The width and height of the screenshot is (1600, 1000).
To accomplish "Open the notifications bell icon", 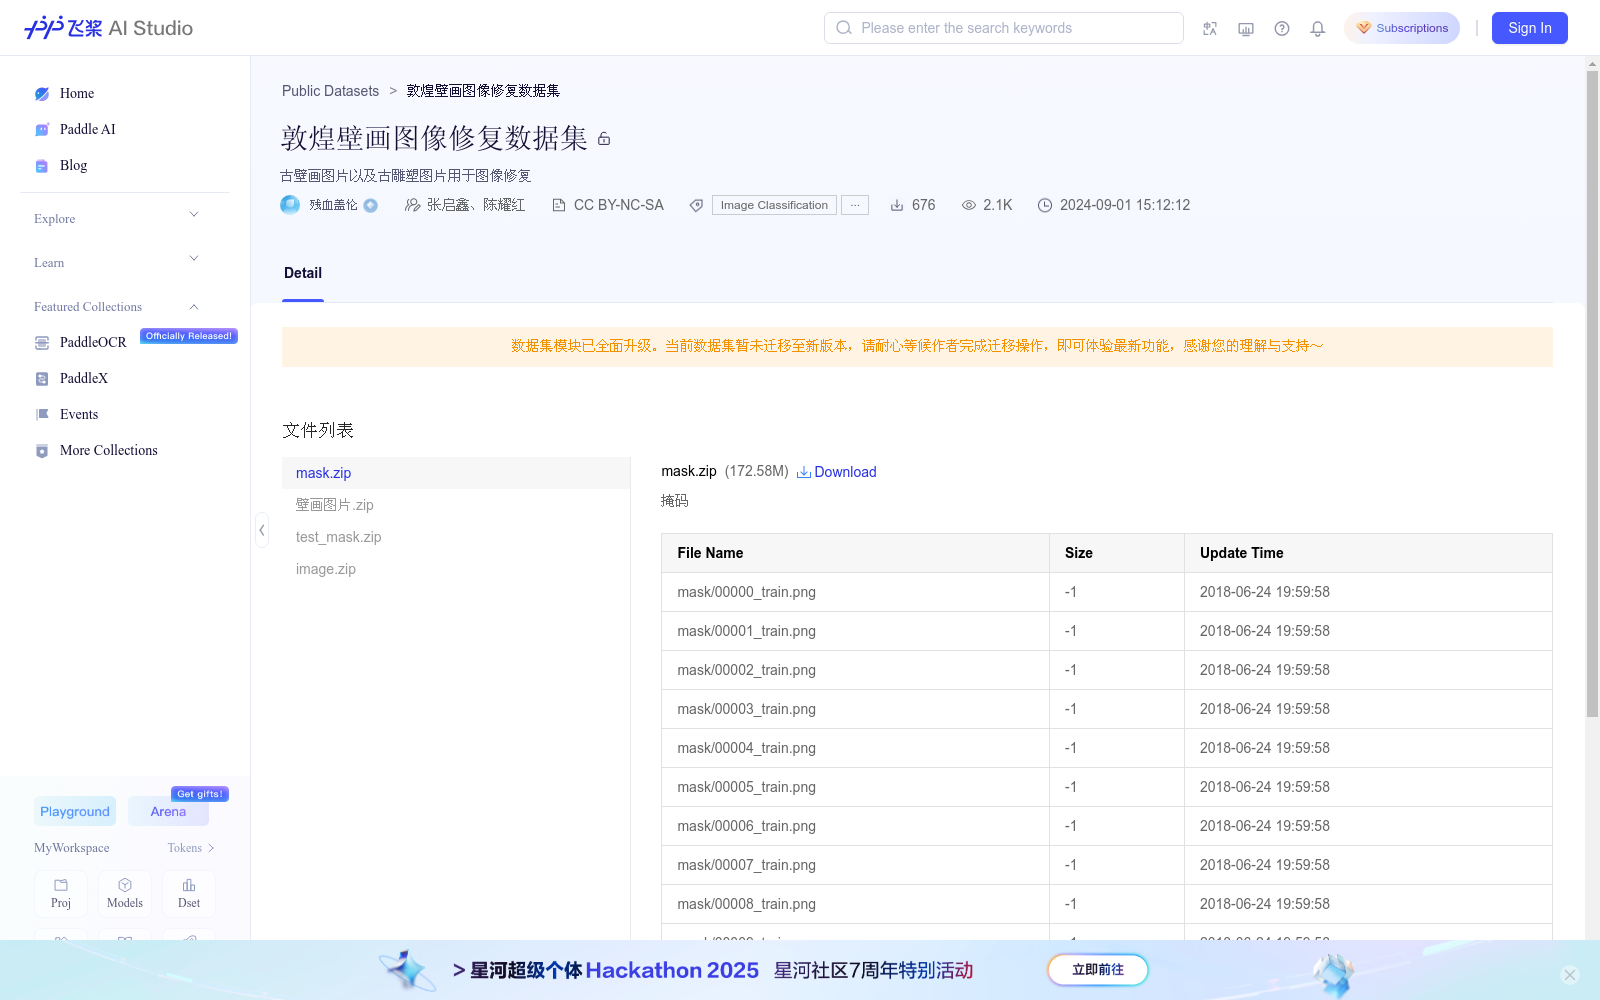I will (1318, 28).
